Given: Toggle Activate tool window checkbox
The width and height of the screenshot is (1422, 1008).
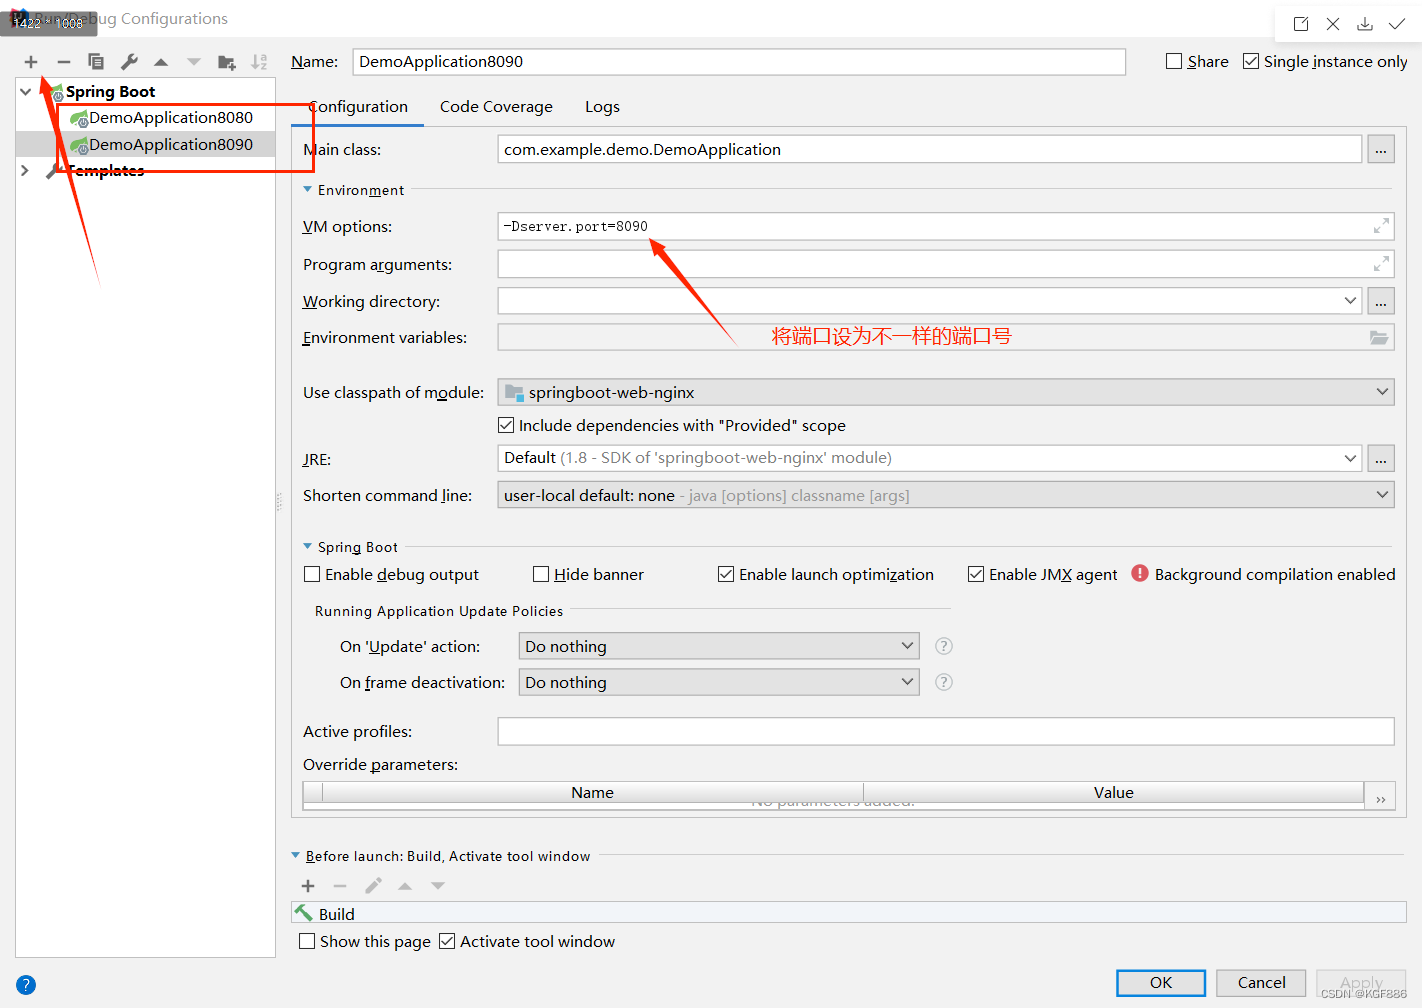Looking at the screenshot, I should (x=447, y=941).
